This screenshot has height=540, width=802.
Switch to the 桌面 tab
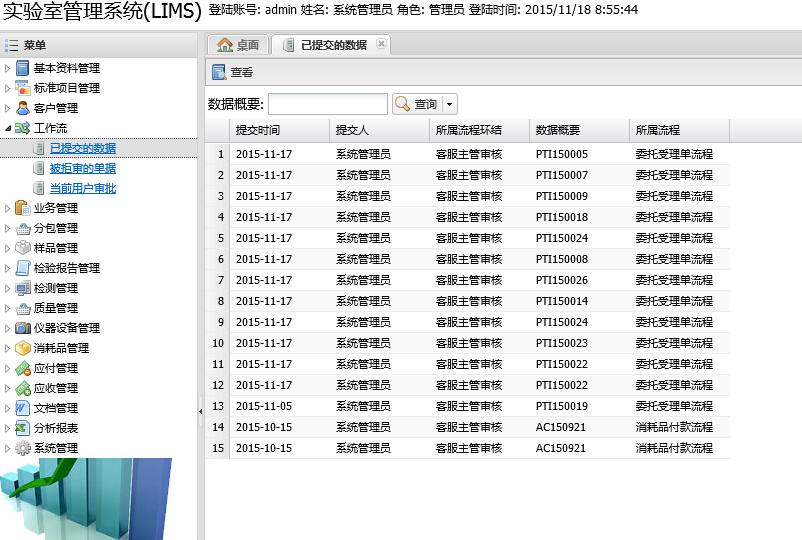pyautogui.click(x=239, y=45)
